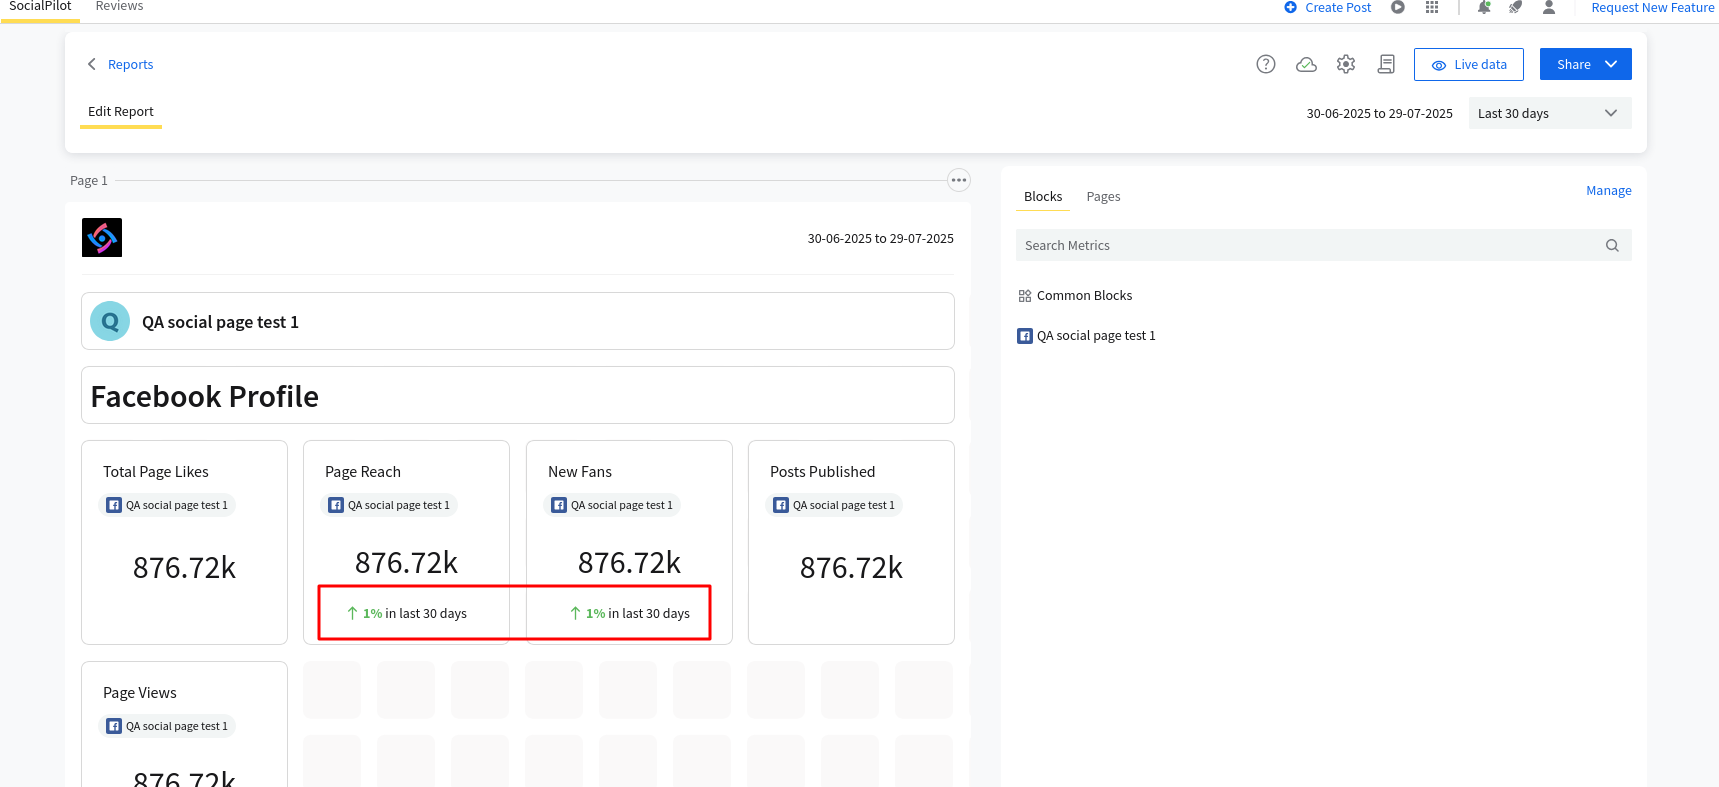
Task: Click the Q avatar of QA social page test 1
Action: click(x=110, y=321)
